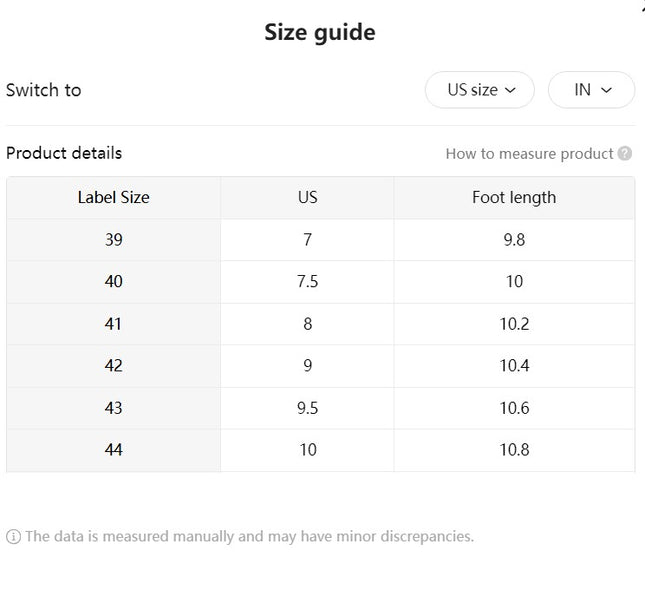Image resolution: width=645 pixels, height=603 pixels.
Task: Click label size 39 row cell
Action: pyautogui.click(x=114, y=239)
